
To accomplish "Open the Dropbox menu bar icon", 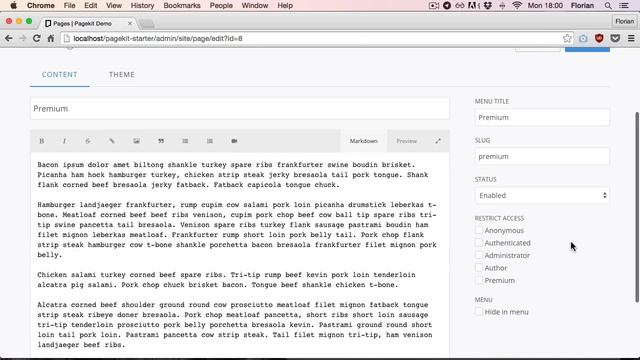I will [x=488, y=6].
